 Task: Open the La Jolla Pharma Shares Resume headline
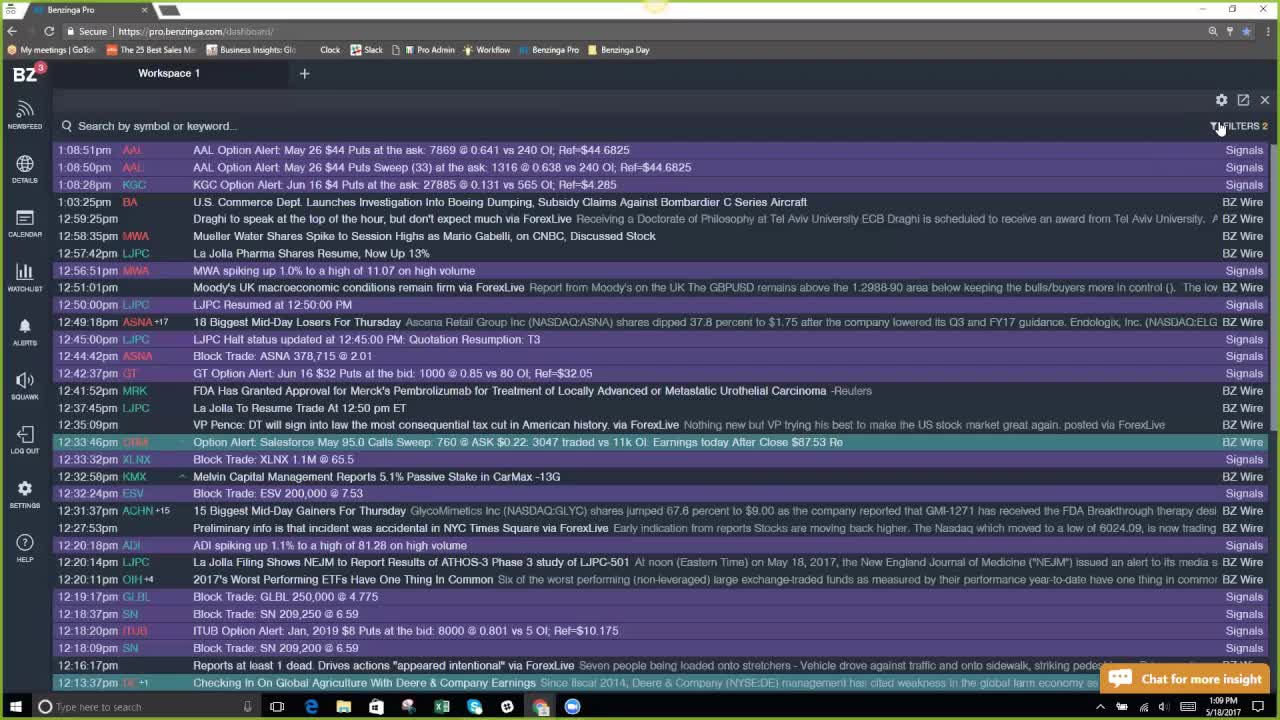tap(311, 253)
